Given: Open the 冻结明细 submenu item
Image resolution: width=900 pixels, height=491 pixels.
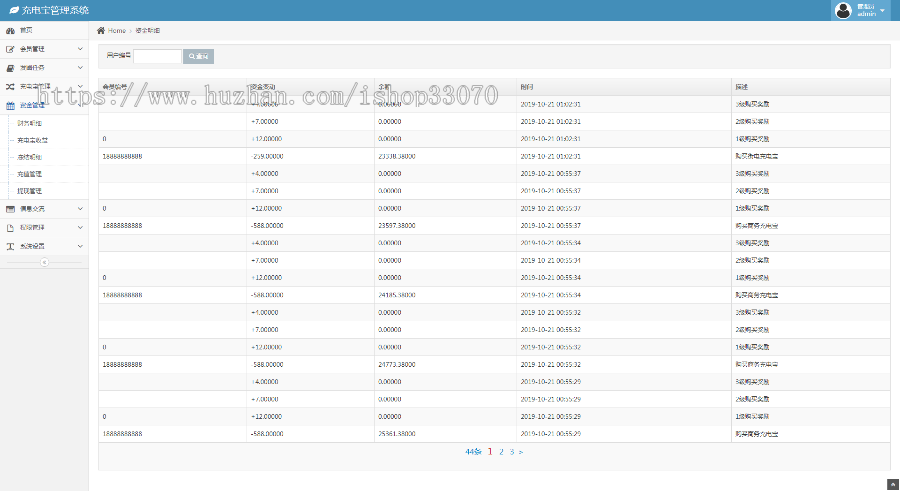Looking at the screenshot, I should 29,157.
